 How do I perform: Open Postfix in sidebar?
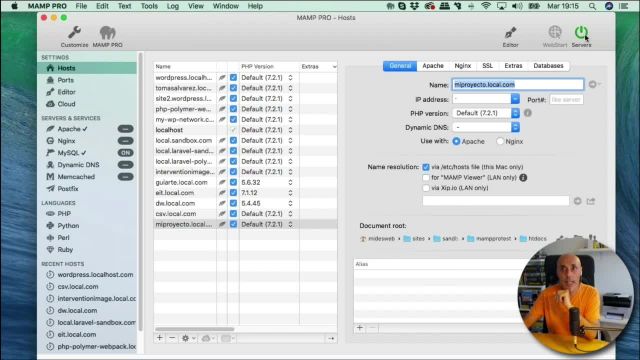click(x=68, y=189)
